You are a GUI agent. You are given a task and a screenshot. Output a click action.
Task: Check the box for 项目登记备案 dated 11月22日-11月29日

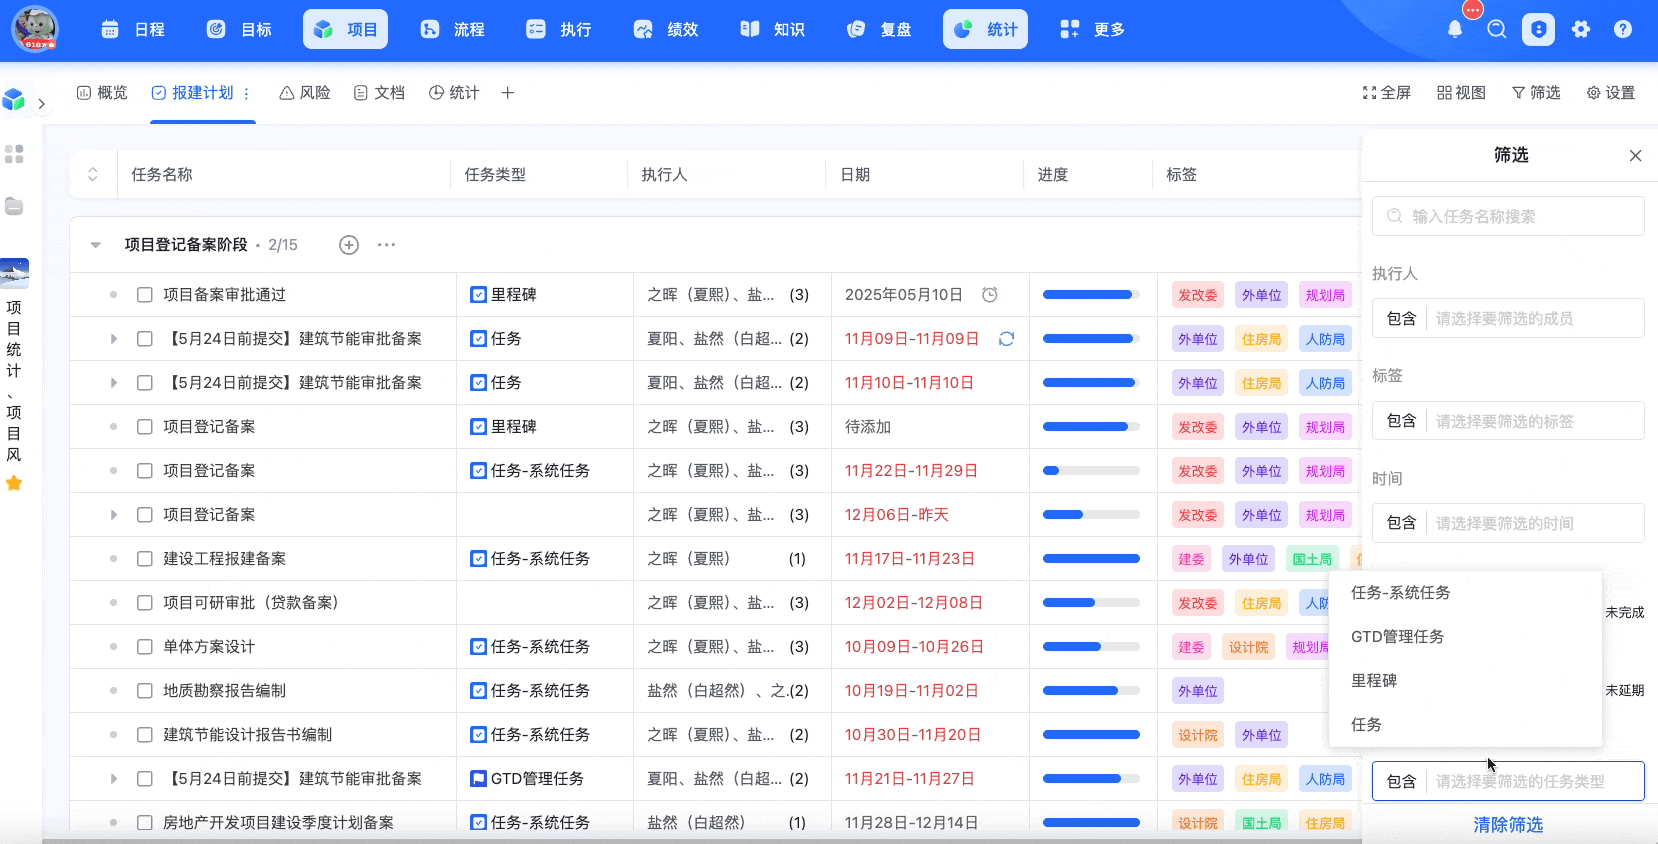coord(145,471)
